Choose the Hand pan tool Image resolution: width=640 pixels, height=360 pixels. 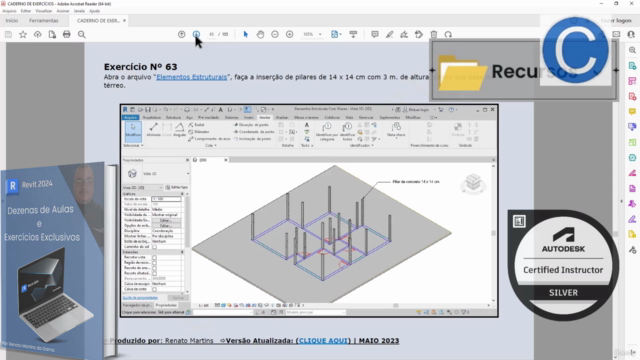pos(260,35)
